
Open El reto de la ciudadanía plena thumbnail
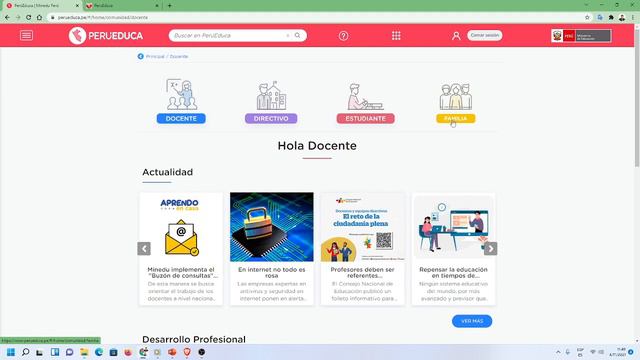[363, 227]
